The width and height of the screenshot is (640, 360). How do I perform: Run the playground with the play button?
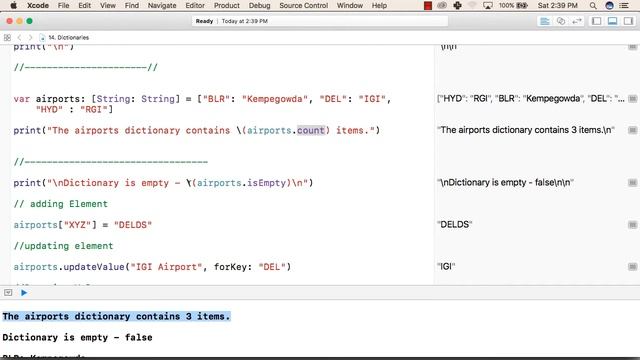click(24, 293)
